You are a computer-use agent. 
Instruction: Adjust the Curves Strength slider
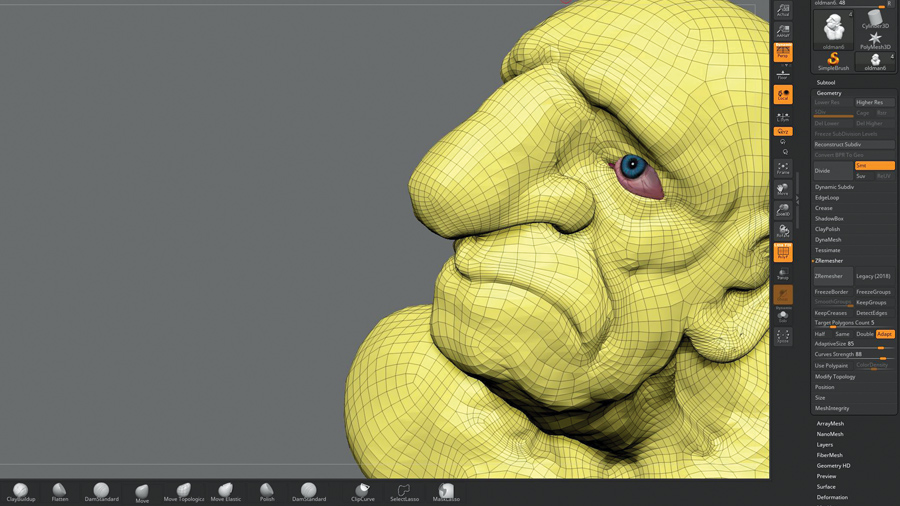[854, 355]
